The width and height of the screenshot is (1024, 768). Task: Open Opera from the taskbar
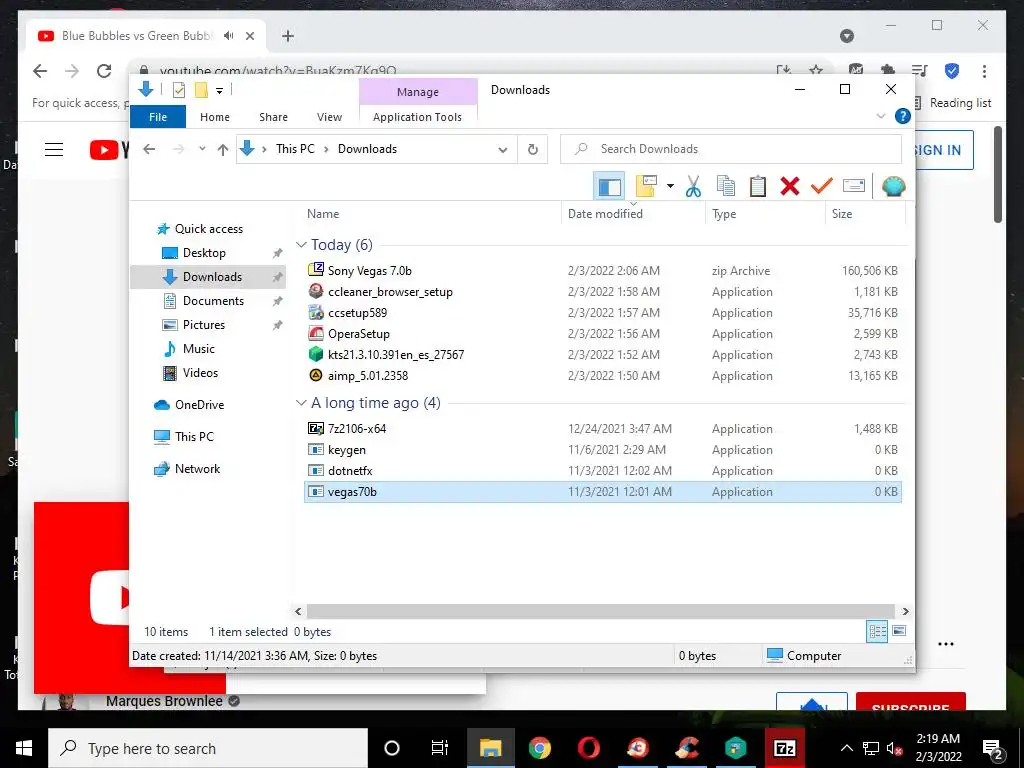pos(588,748)
